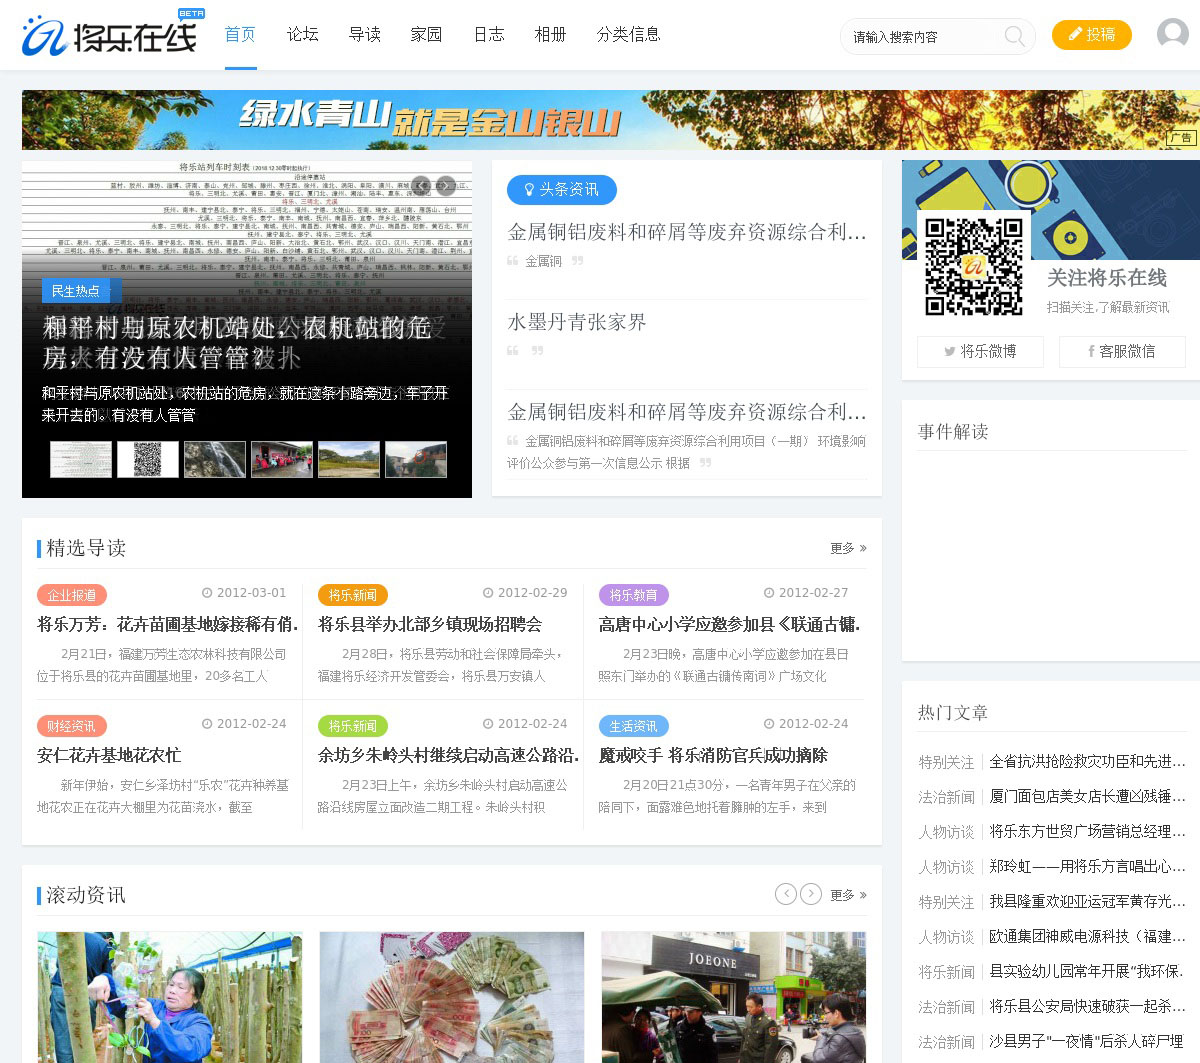Open hot article 将乐县公安局快速破获
The image size is (1200, 1063).
1088,1007
